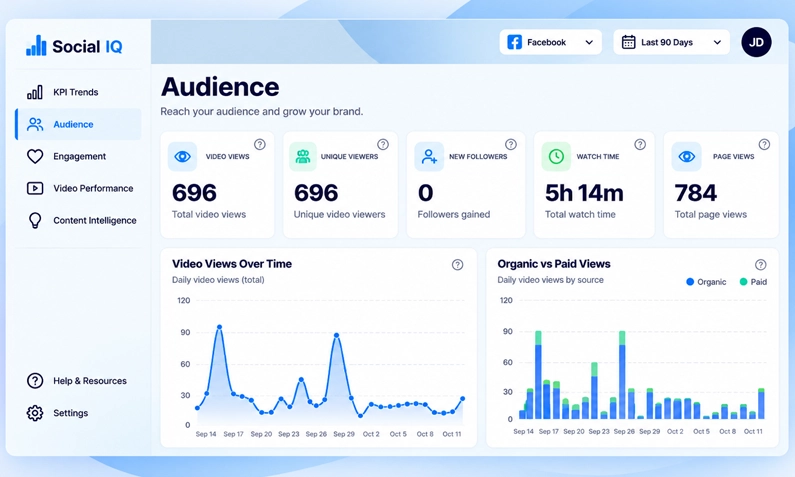
Task: Expand the Last 90 Days dropdown arrow
Action: point(717,43)
